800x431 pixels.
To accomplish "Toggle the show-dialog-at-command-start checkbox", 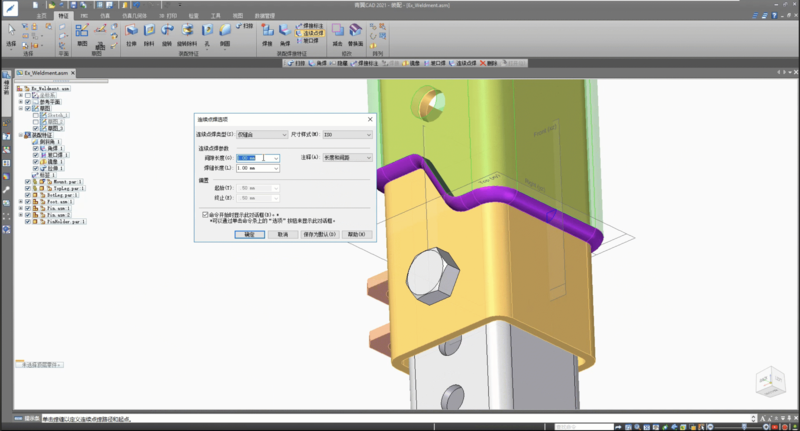I will 205,214.
